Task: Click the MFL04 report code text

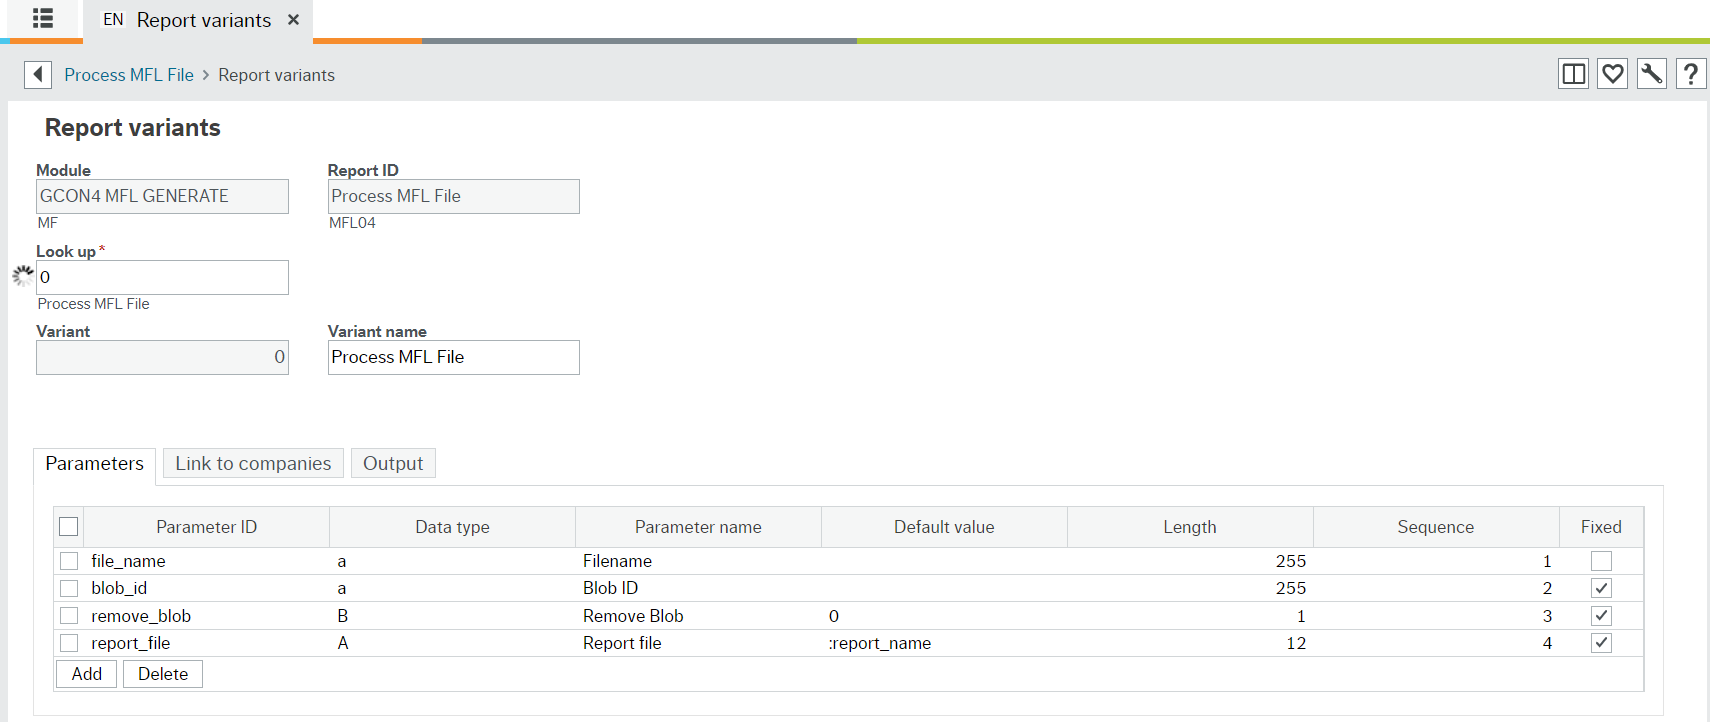Action: 352,223
